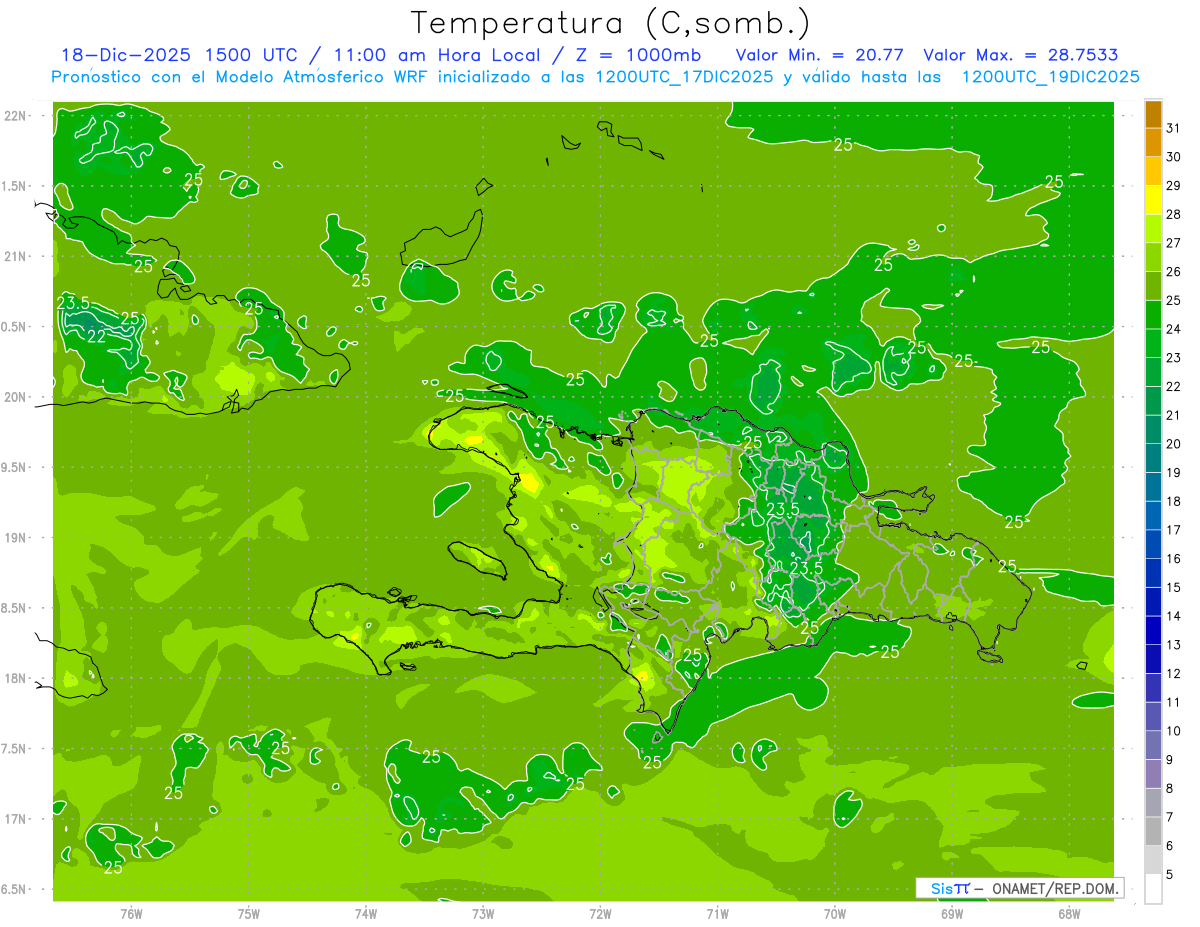Click the "19N" latitude axis label
The width and height of the screenshot is (1200, 927).
coord(14,538)
